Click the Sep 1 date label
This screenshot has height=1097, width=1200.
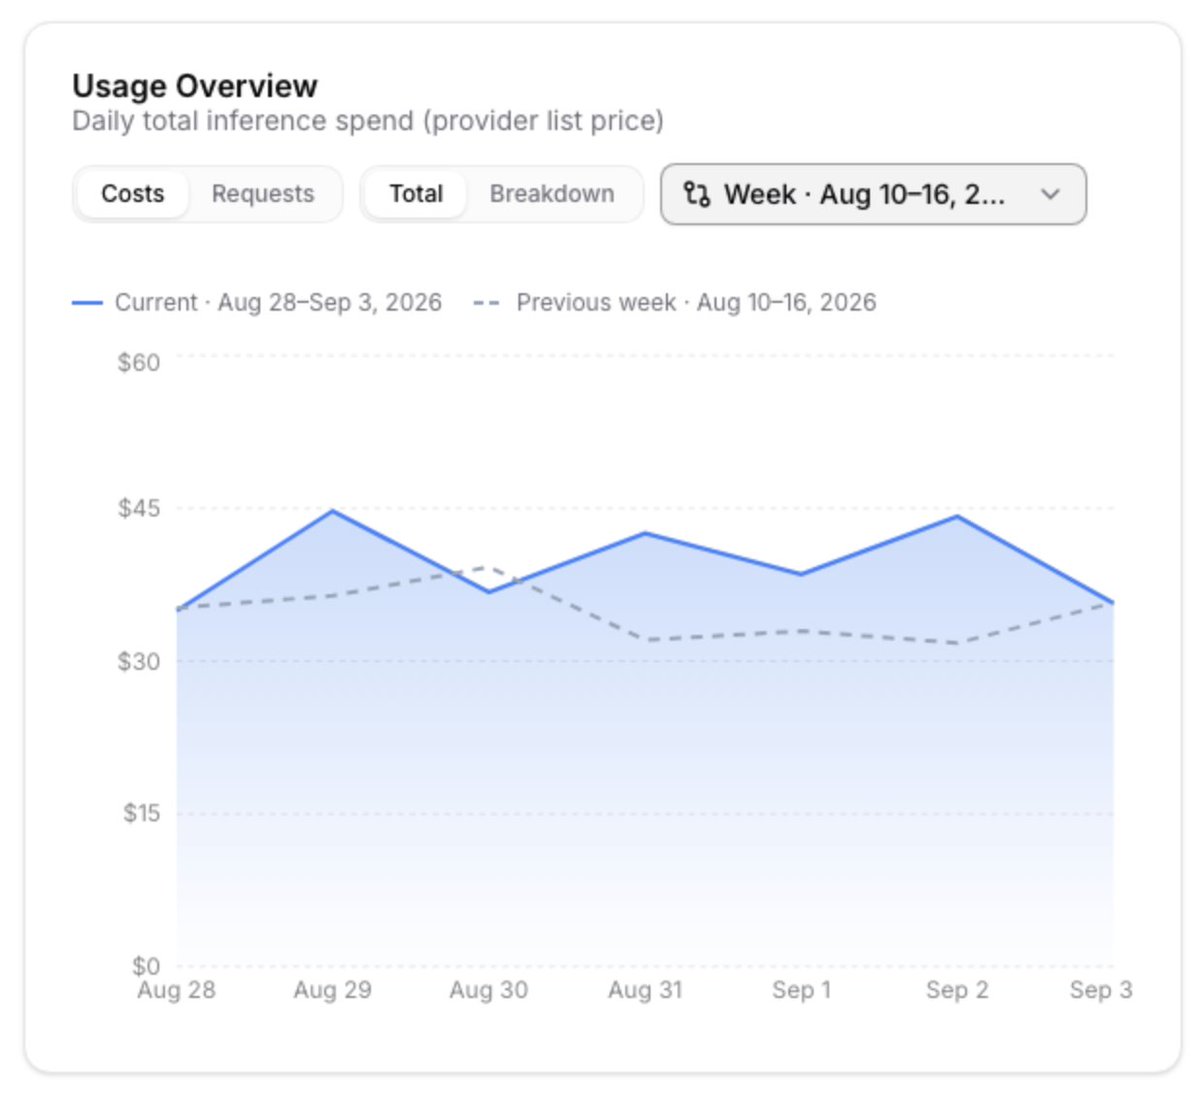(x=801, y=990)
